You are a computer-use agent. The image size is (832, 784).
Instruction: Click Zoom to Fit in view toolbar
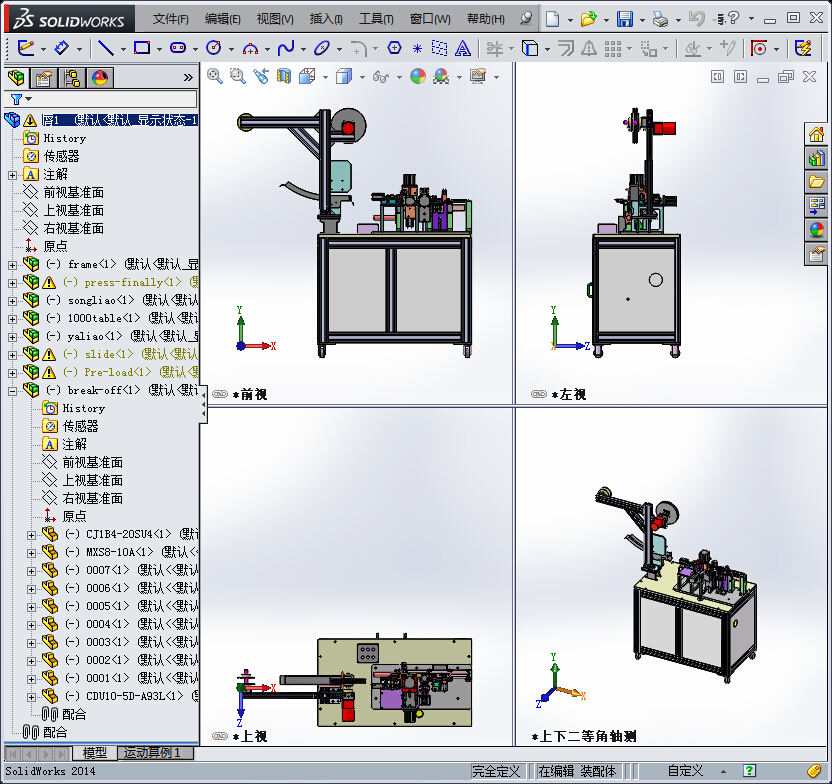[x=215, y=76]
